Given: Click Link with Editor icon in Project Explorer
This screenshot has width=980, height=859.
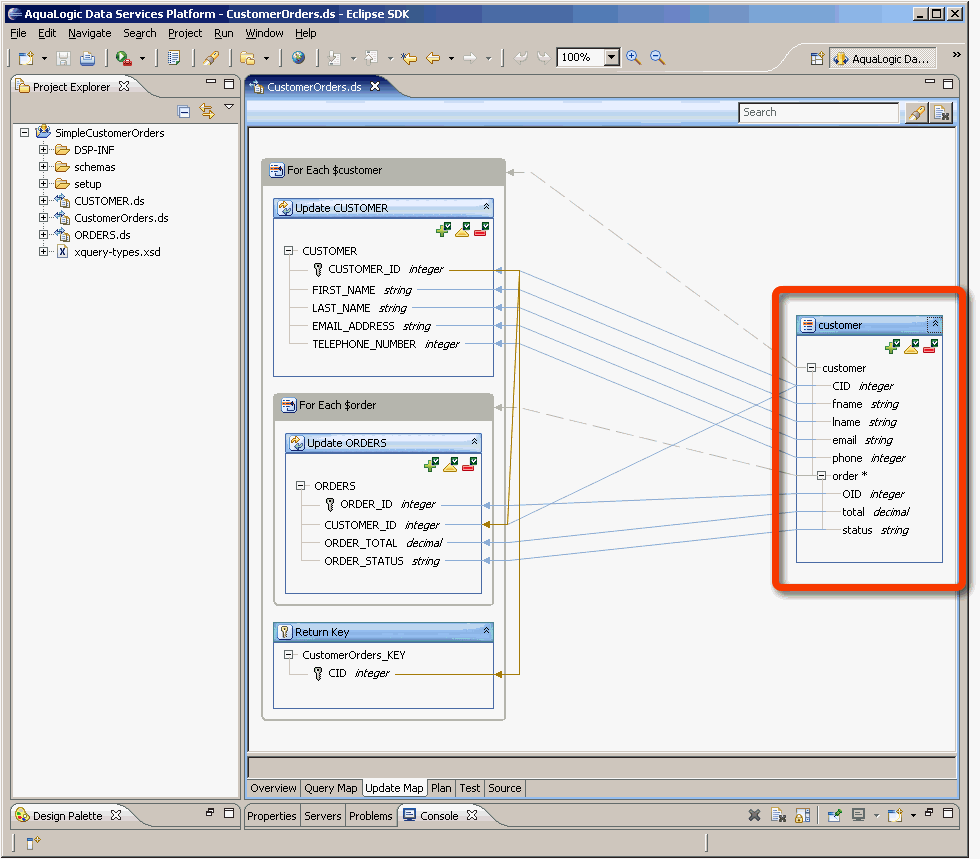Looking at the screenshot, I should pyautogui.click(x=207, y=111).
